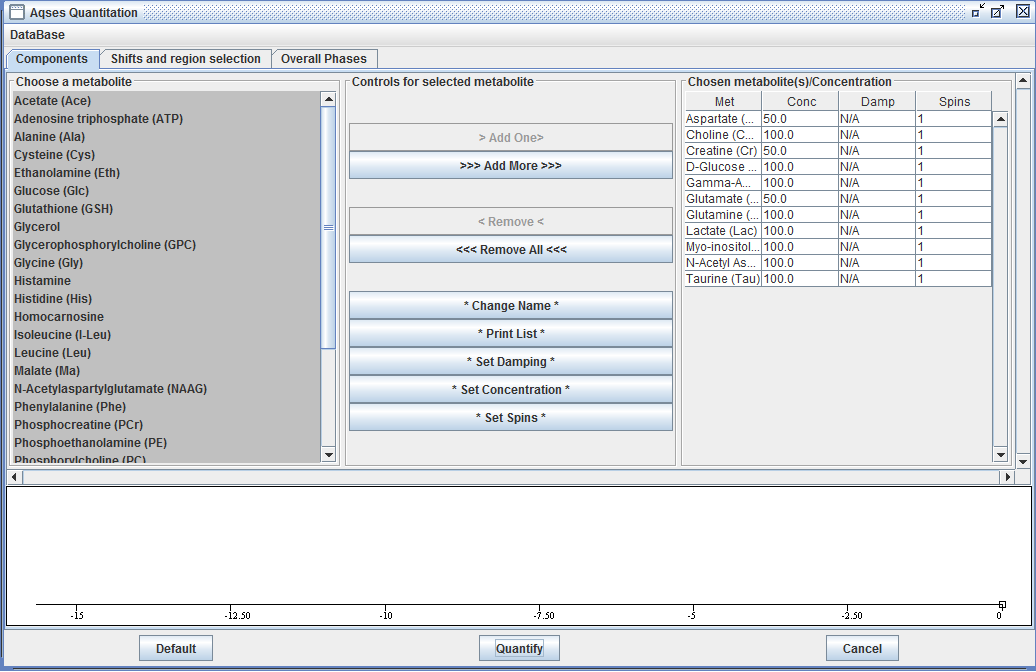Click chosen metabolites table scroll up arrow
Viewport: 1036px width, 672px height.
[1000, 120]
